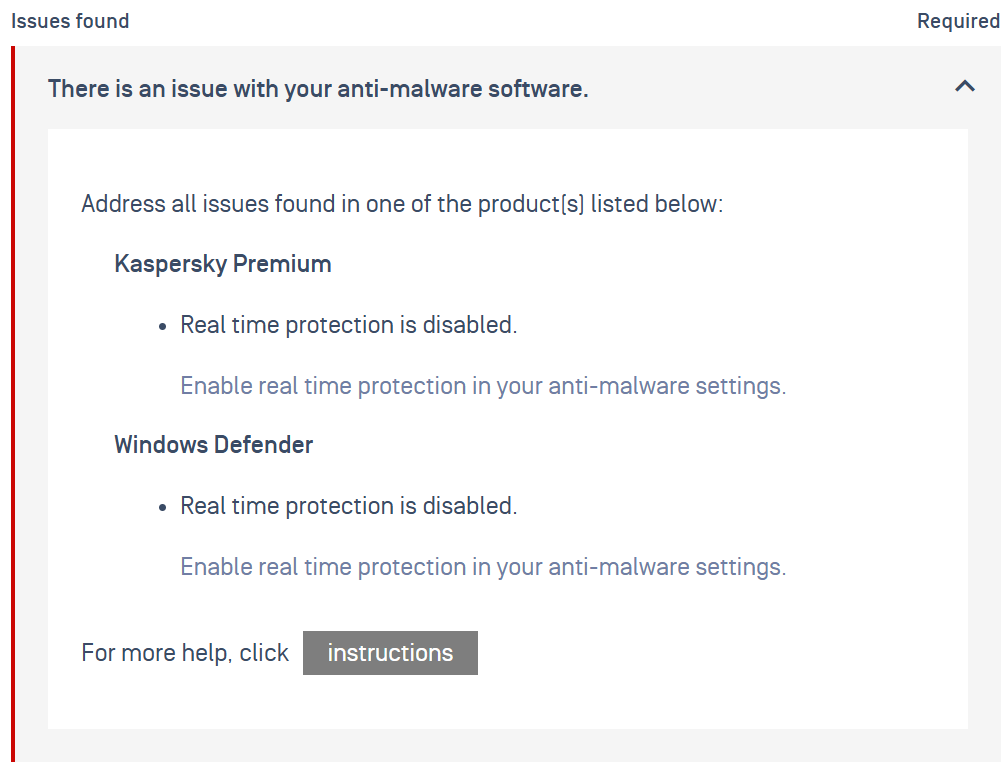Click the bullet point under Windows Defender
The height and width of the screenshot is (768, 1003).
pos(162,508)
